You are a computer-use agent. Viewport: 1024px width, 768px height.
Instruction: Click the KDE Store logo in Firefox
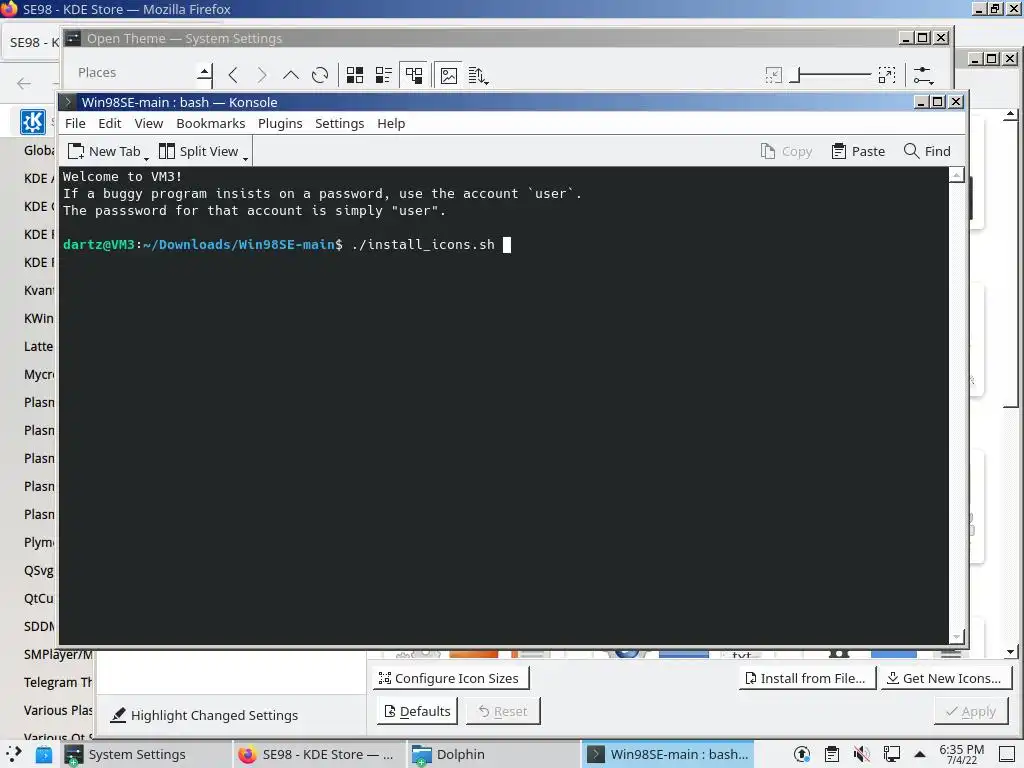33,121
